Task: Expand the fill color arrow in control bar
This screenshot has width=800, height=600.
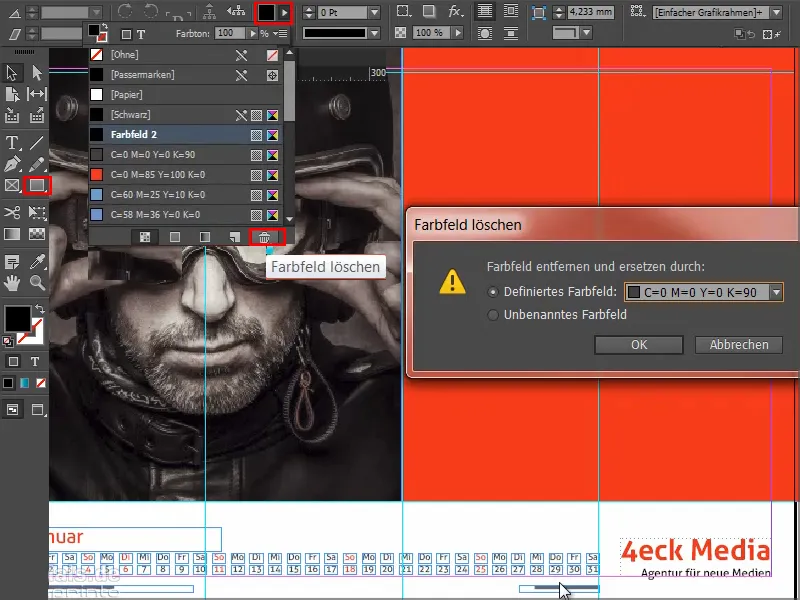Action: pyautogui.click(x=285, y=12)
